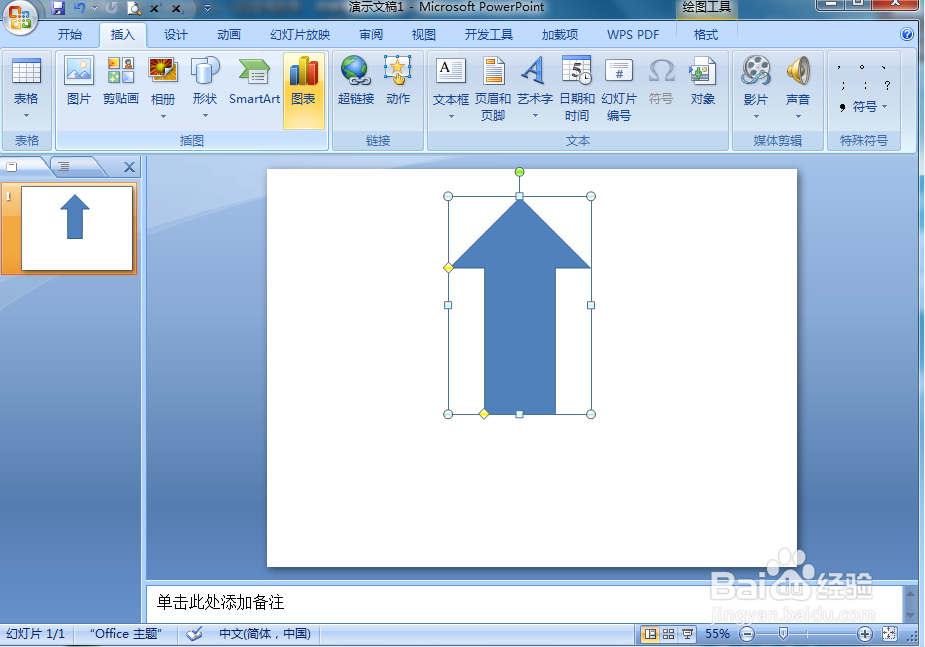This screenshot has width=925, height=647.
Task: Fit slide to current window
Action: tap(889, 634)
